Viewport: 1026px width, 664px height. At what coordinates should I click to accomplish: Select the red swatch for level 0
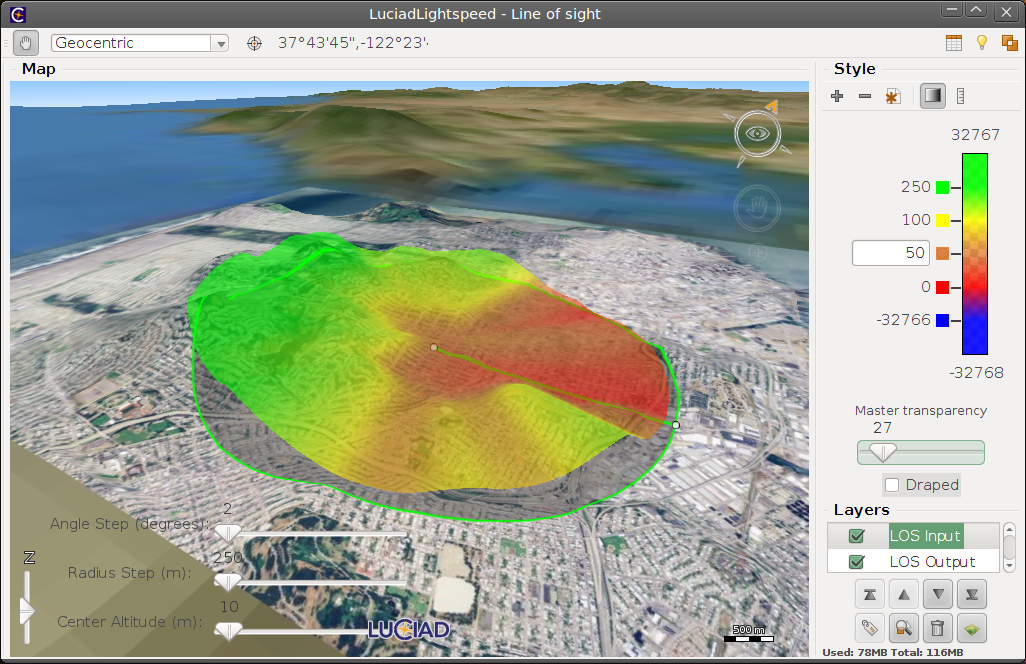pyautogui.click(x=942, y=287)
